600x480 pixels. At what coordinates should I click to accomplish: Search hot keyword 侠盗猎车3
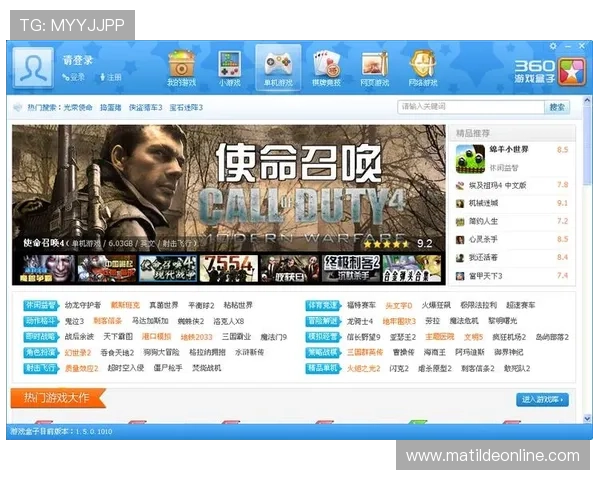click(x=145, y=108)
